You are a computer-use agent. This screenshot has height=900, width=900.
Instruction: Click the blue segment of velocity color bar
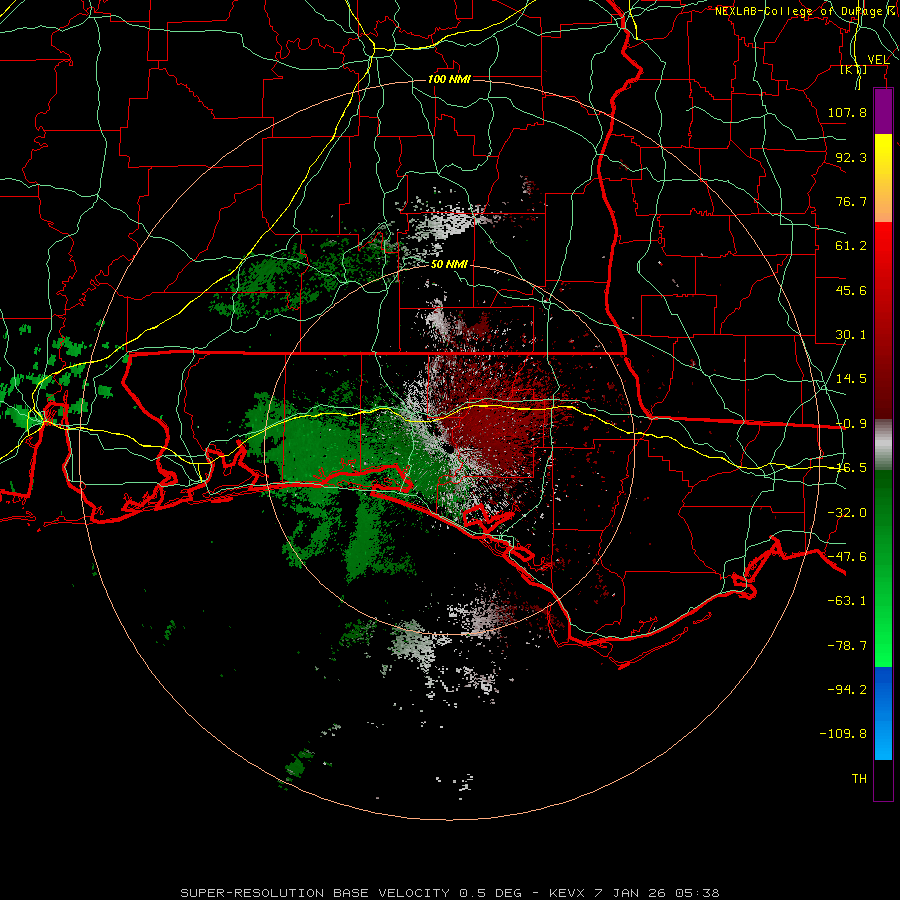883,713
